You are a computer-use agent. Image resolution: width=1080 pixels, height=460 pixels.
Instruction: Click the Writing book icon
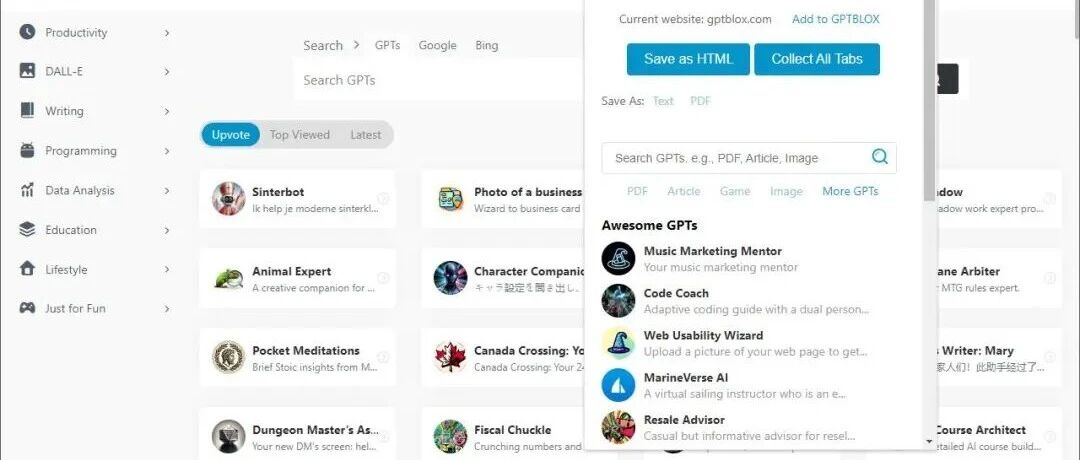pyautogui.click(x=27, y=110)
